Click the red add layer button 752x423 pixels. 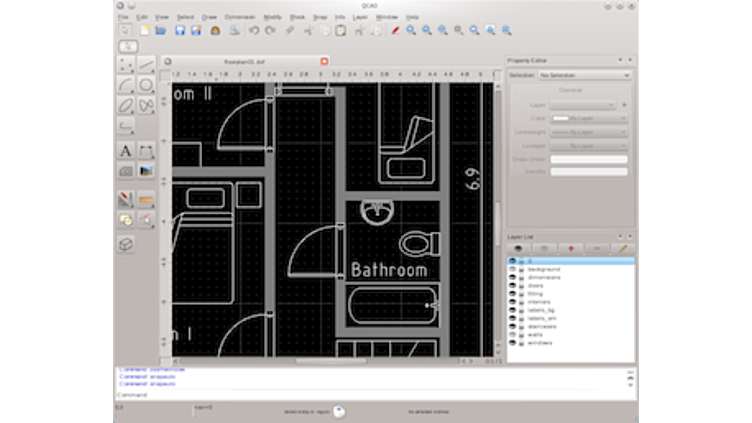point(571,247)
